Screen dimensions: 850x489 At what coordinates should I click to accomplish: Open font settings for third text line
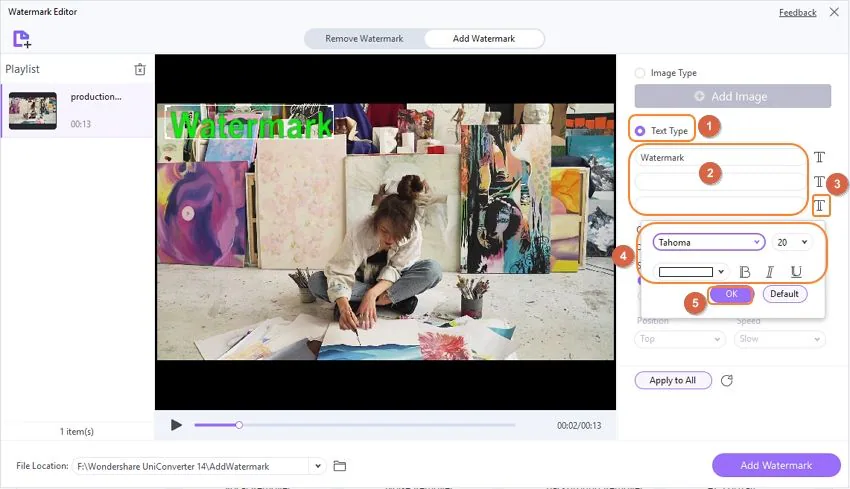820,205
